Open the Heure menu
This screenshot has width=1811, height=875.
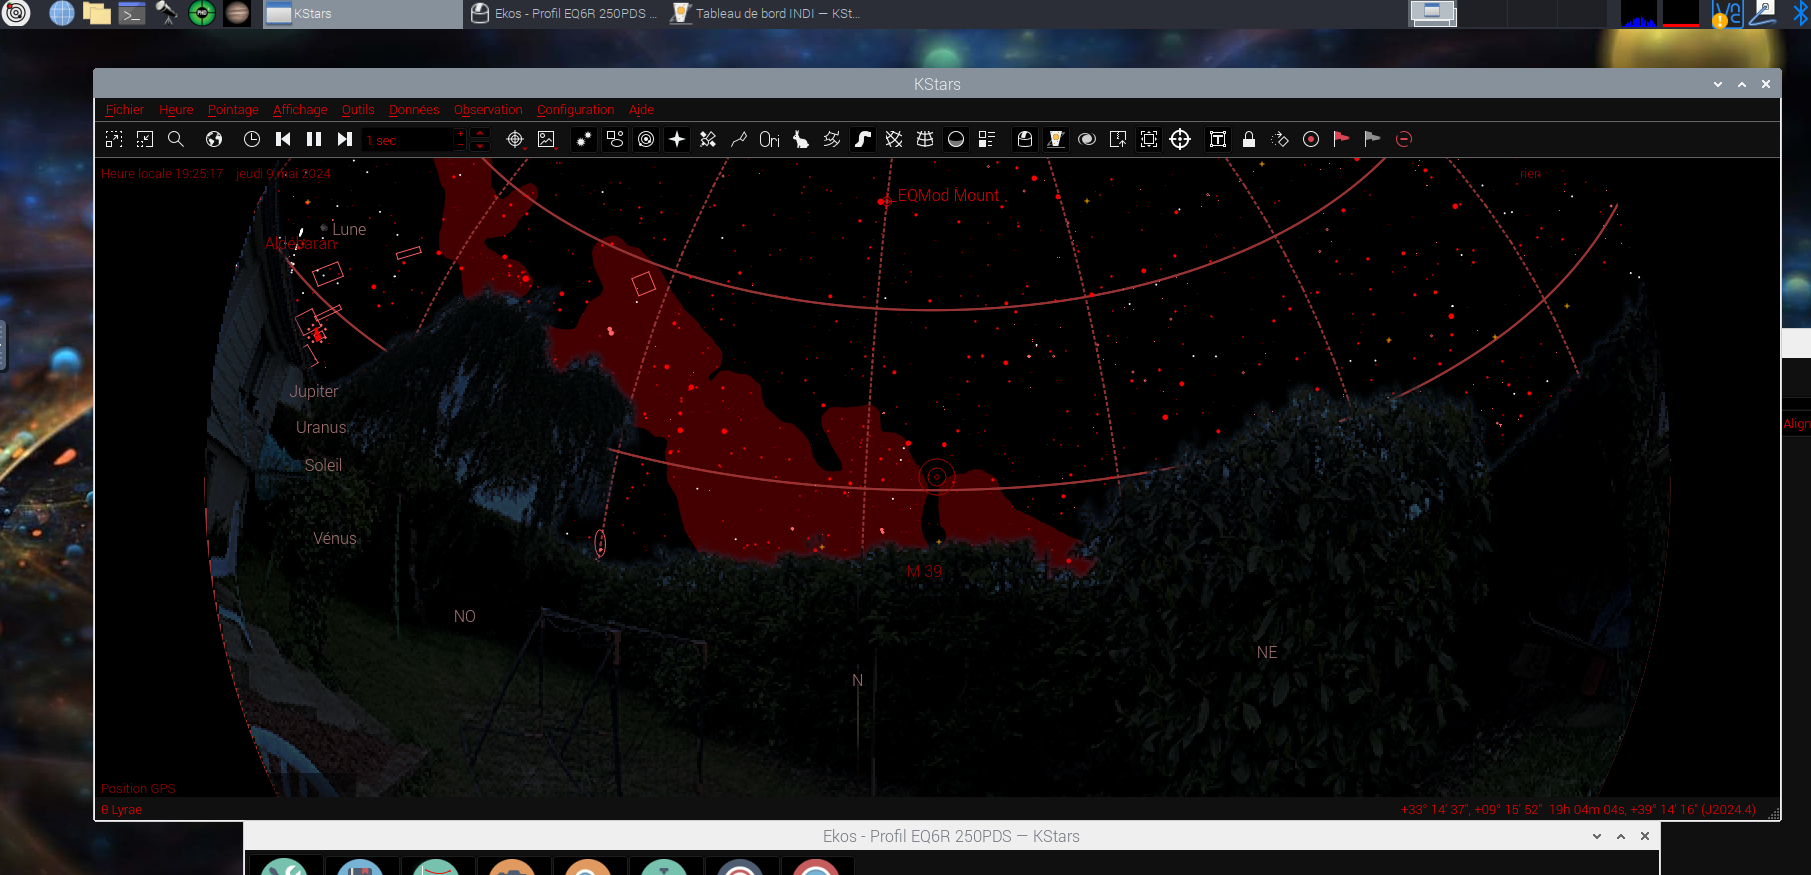click(176, 110)
